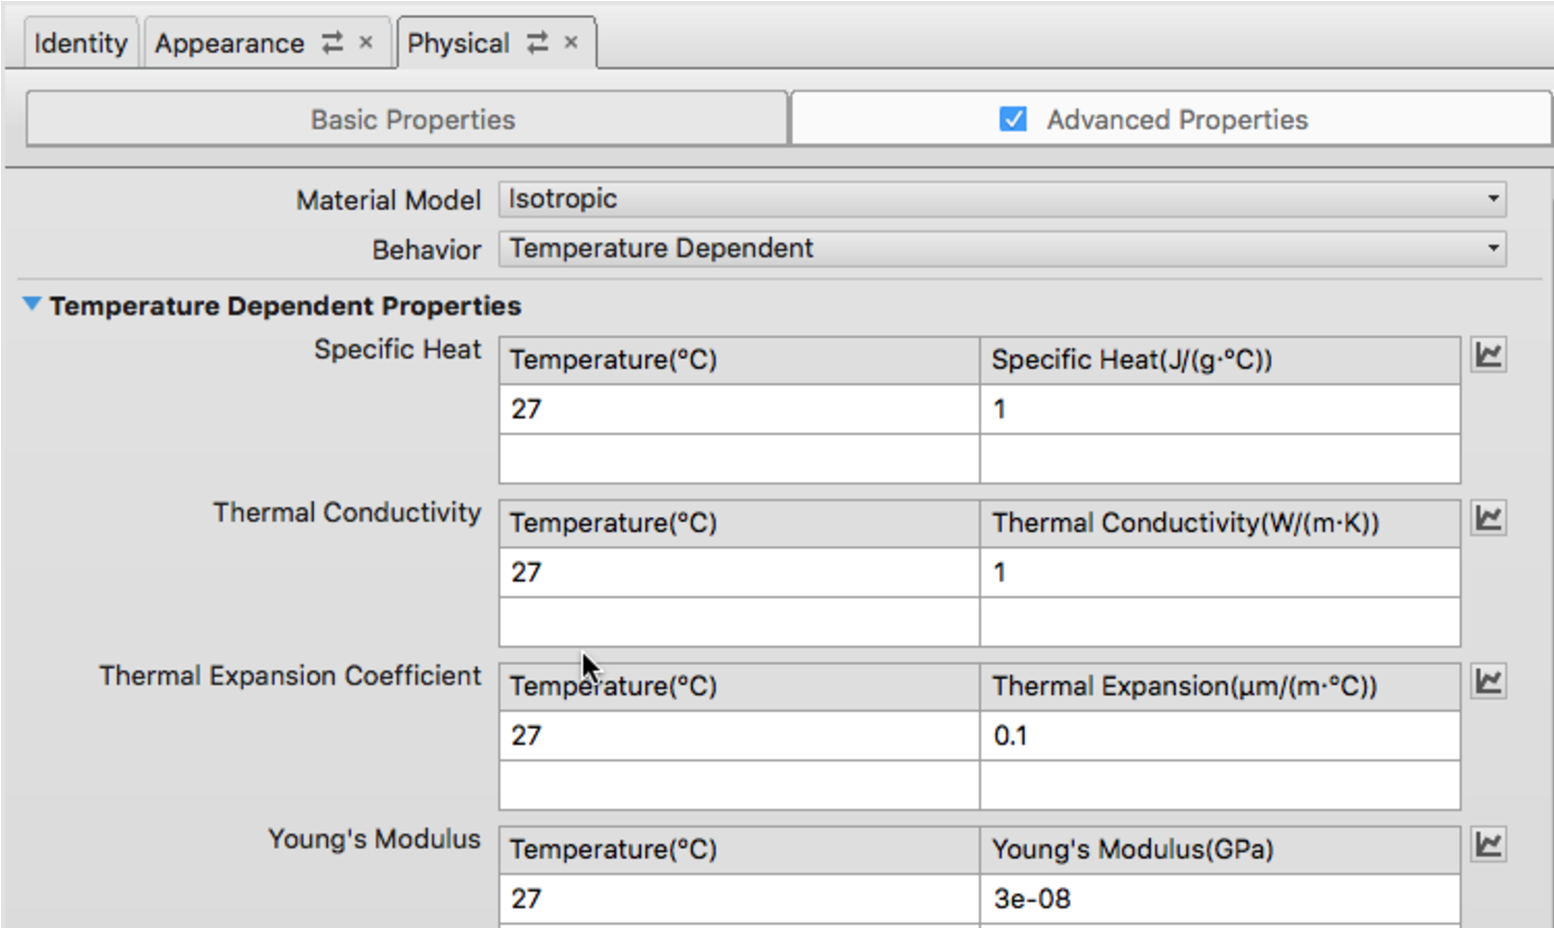Switch to the Identity tab
1554x928 pixels.
(x=80, y=43)
